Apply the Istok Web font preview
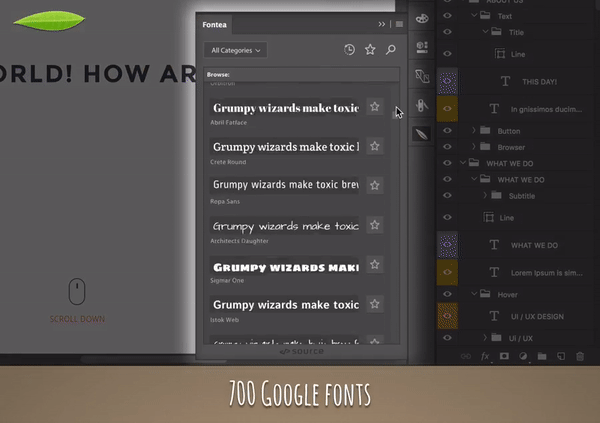The height and width of the screenshot is (423, 600). pos(285,305)
